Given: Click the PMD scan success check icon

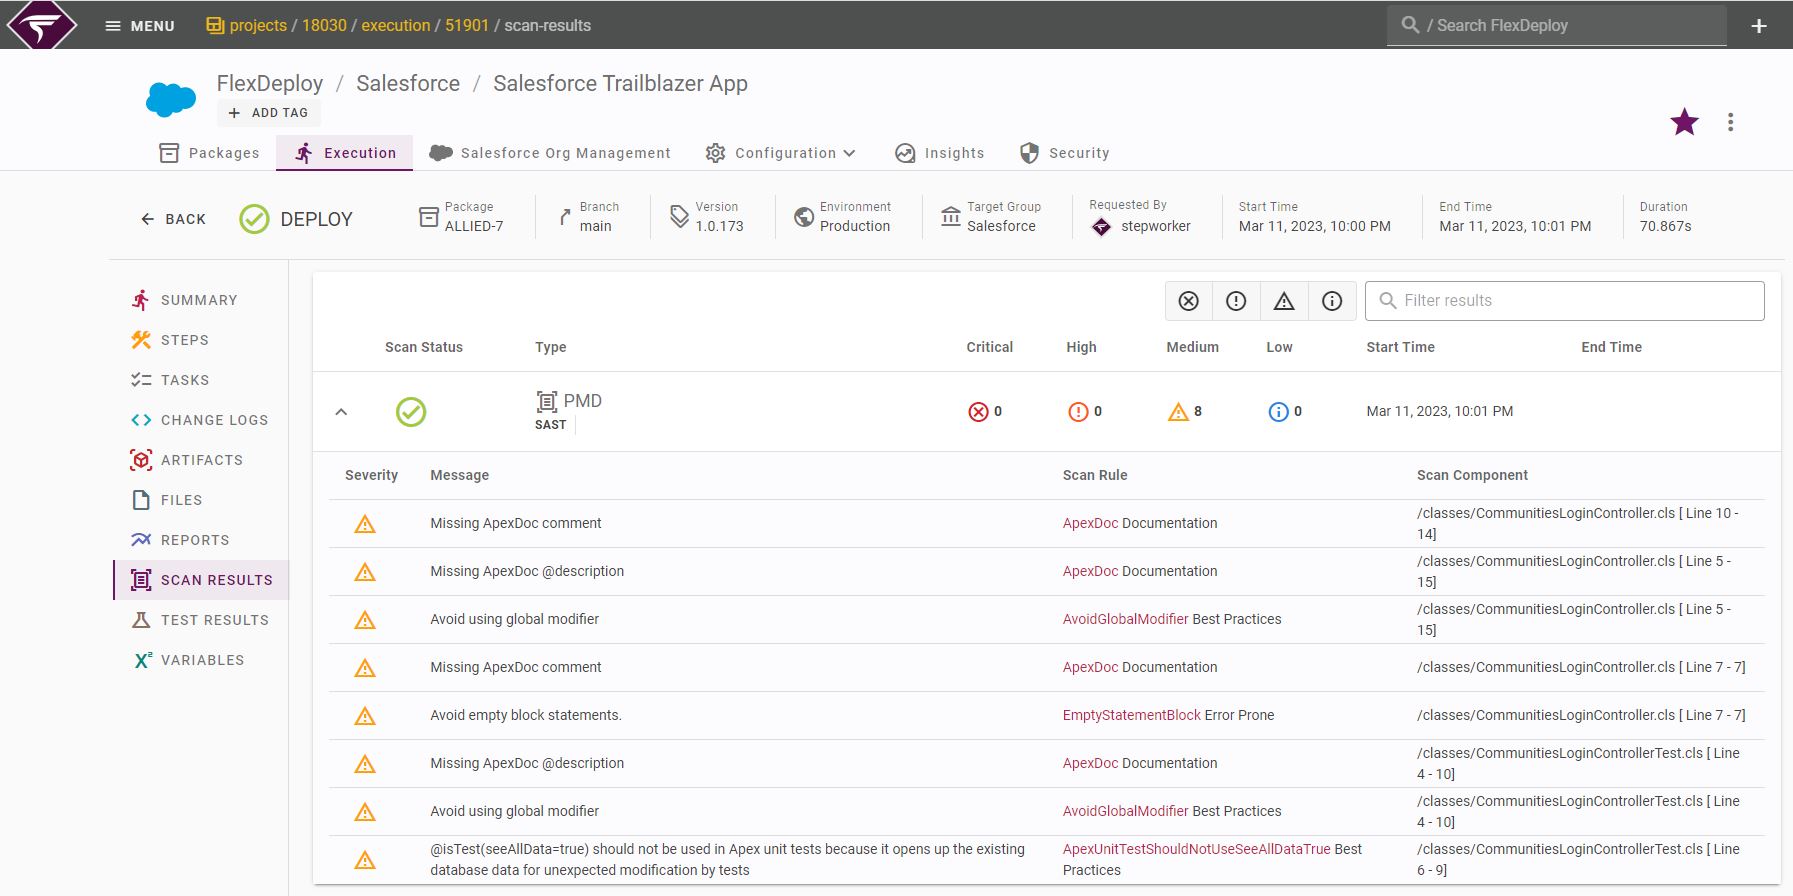Looking at the screenshot, I should click(x=411, y=412).
